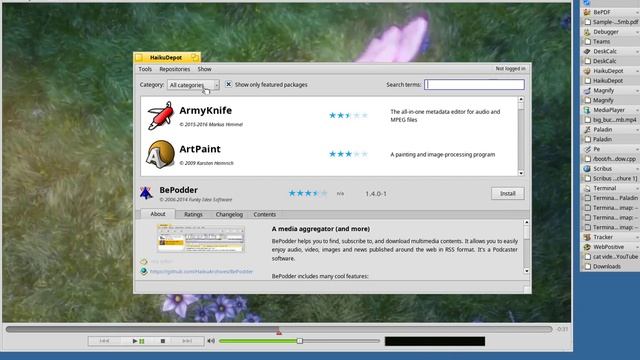Screen dimensions: 640x360
Task: Click the MediaPlayer icon in Deskbar
Action: click(587, 110)
